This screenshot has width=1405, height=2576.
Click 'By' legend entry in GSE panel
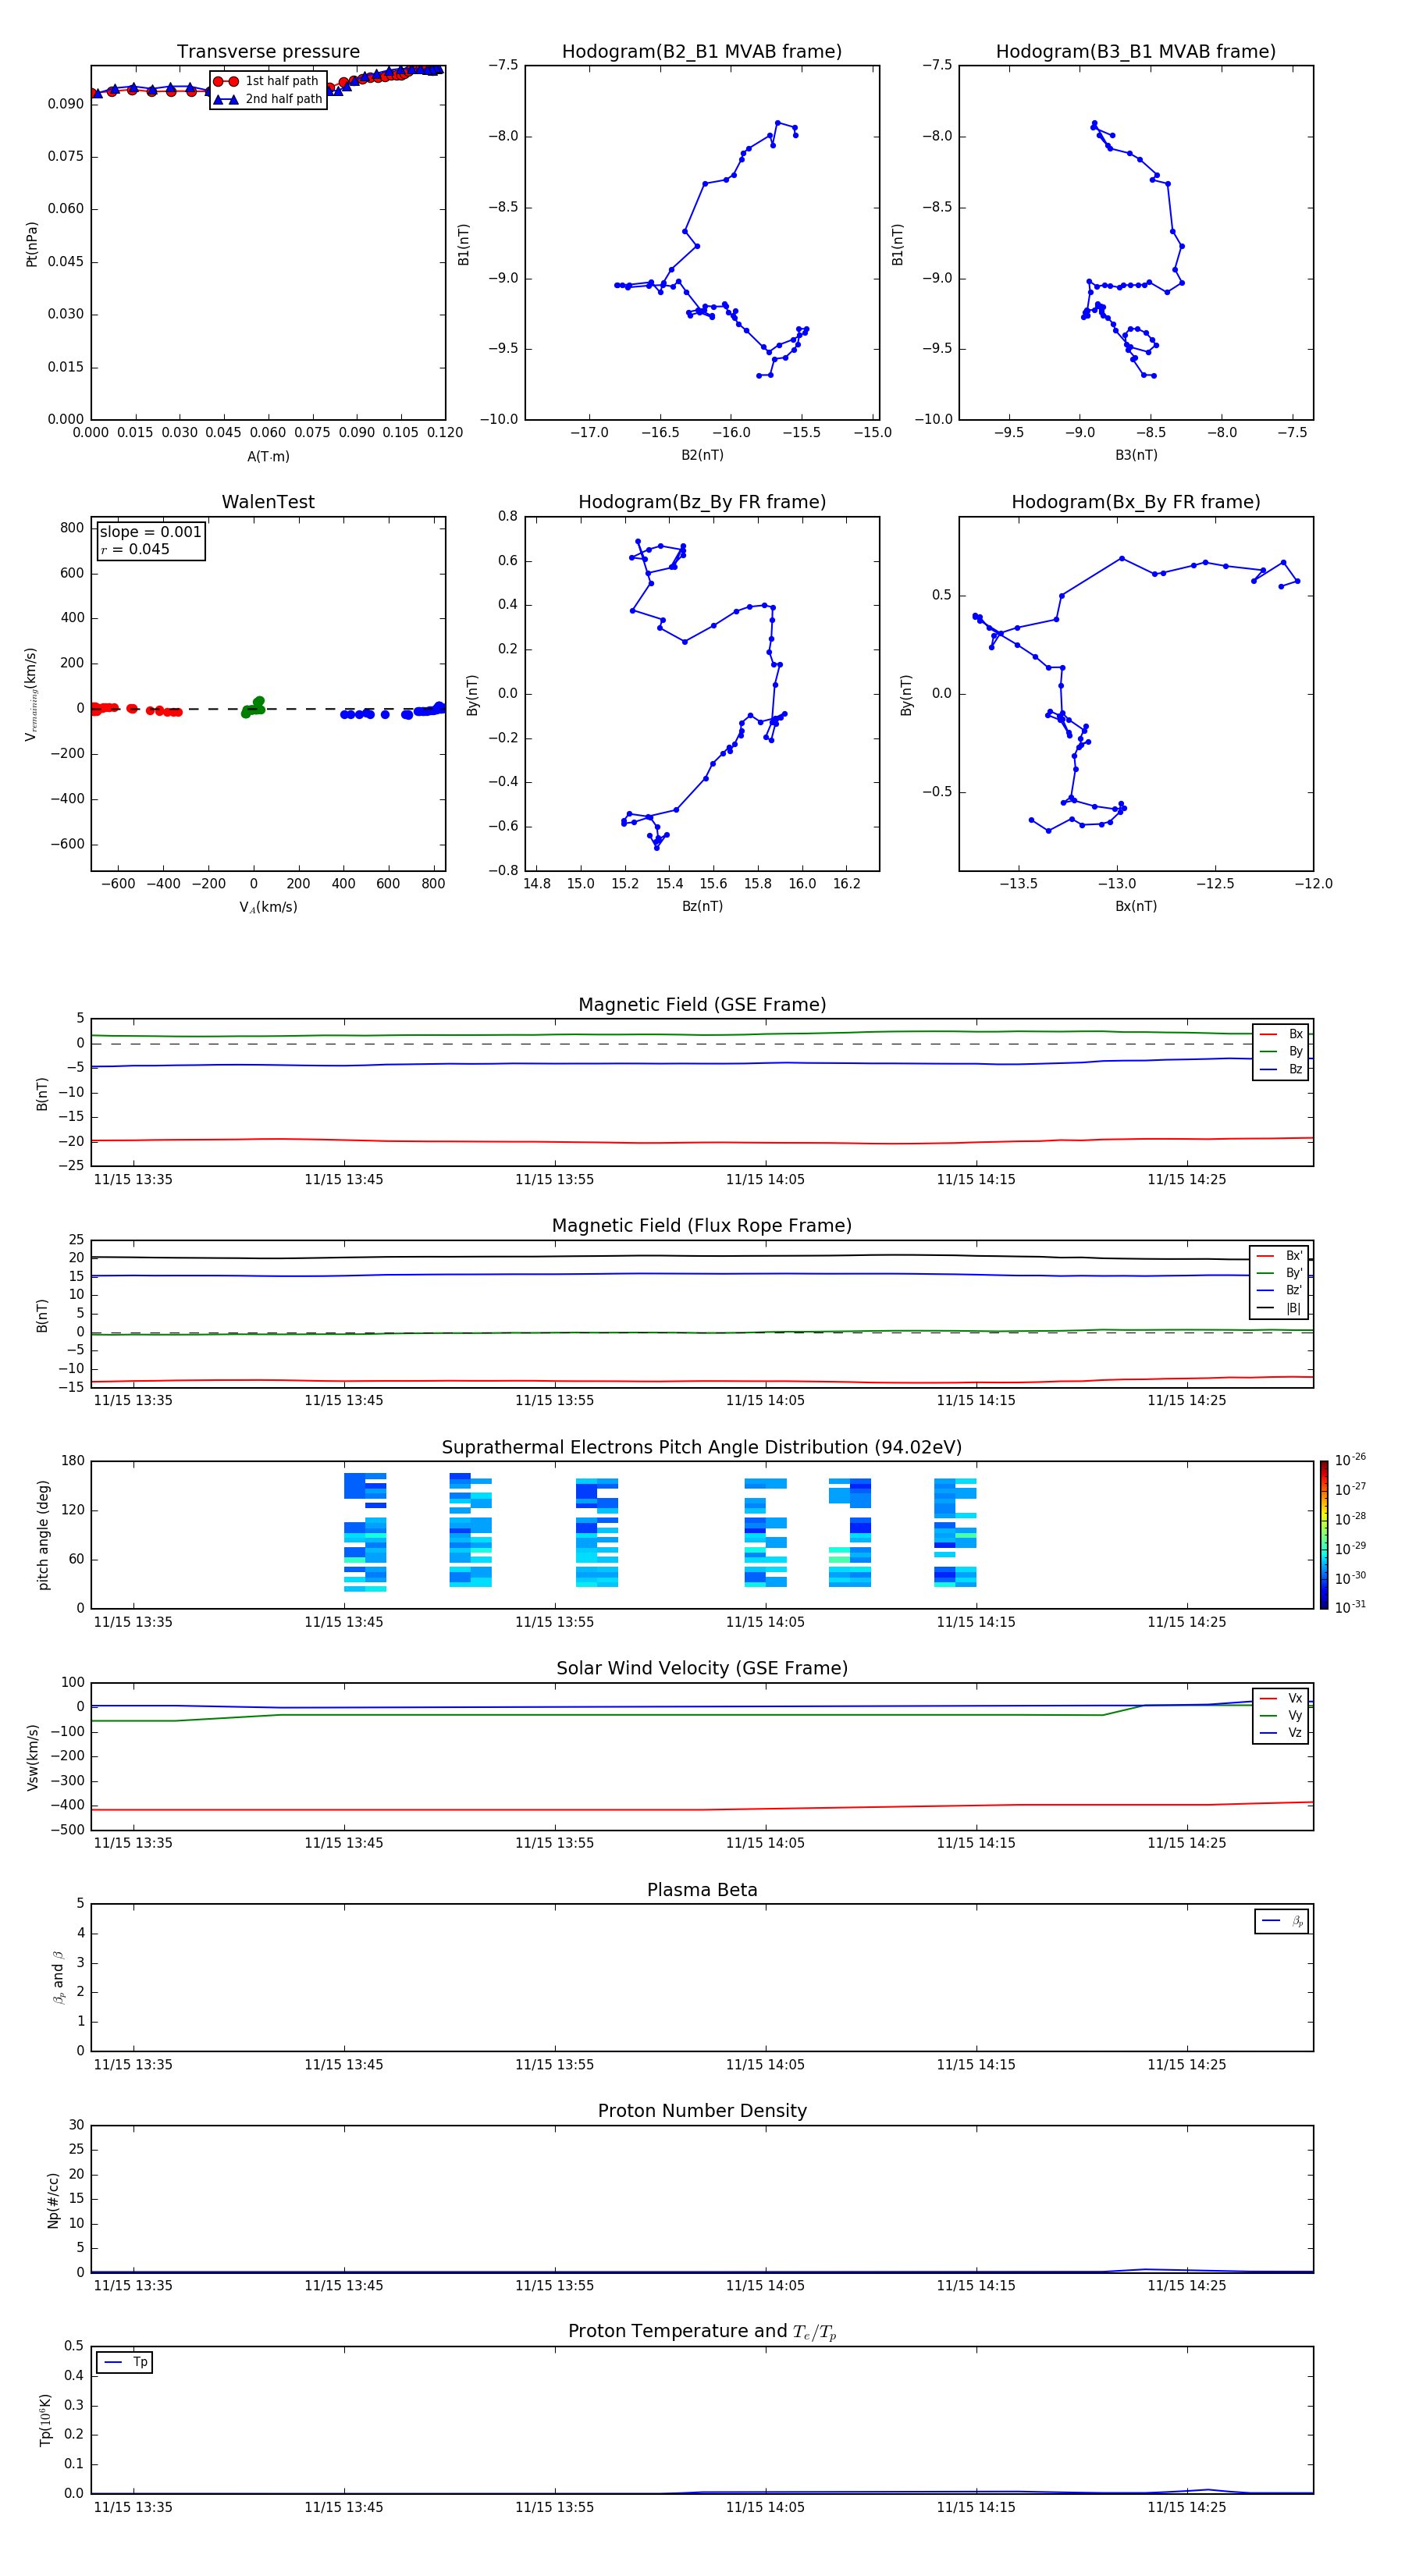point(1281,1052)
